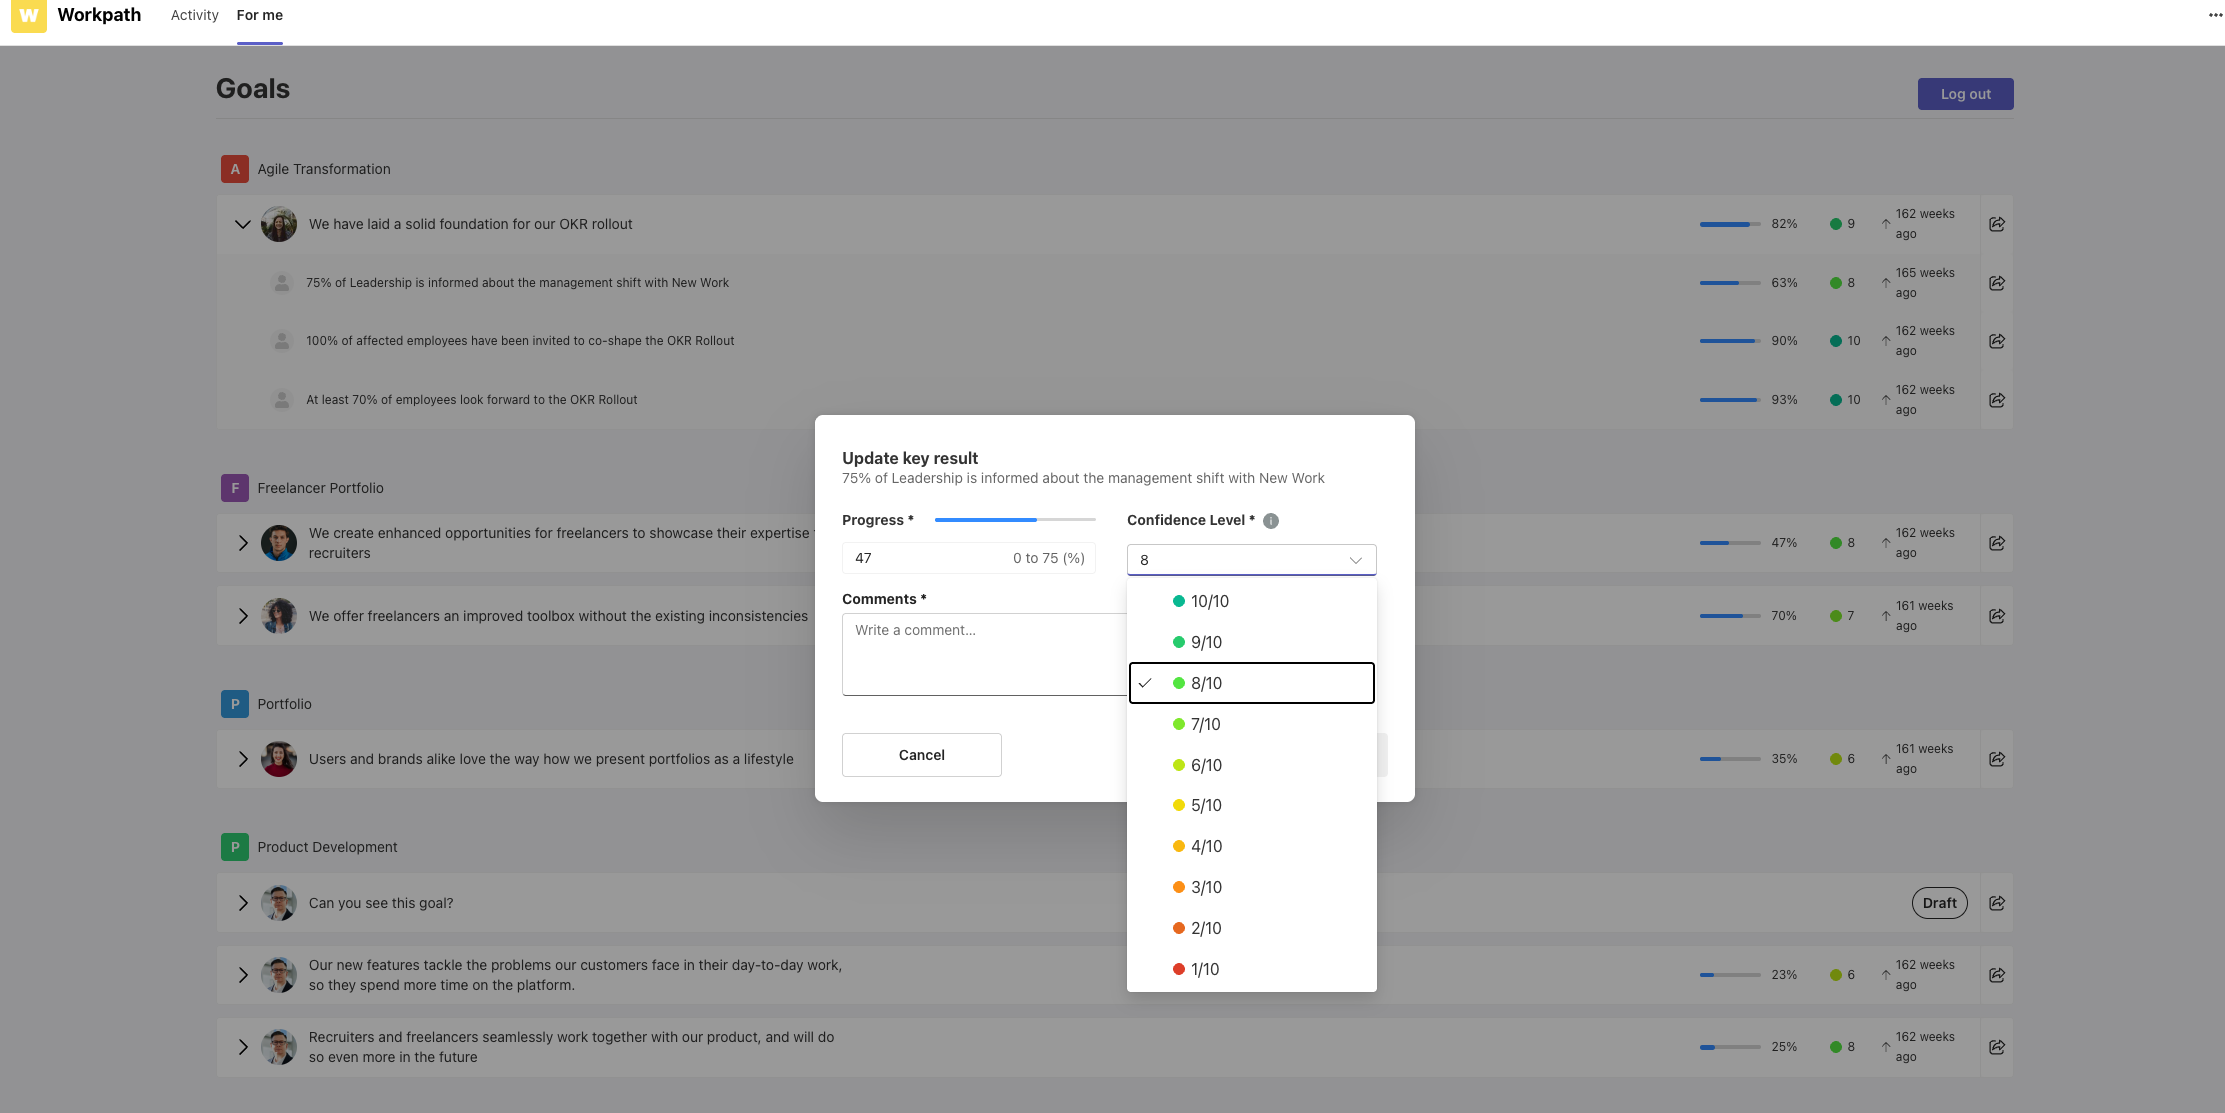
Task: Click the share icon for the portfolios as a lifestyle goal
Action: pyautogui.click(x=1996, y=759)
